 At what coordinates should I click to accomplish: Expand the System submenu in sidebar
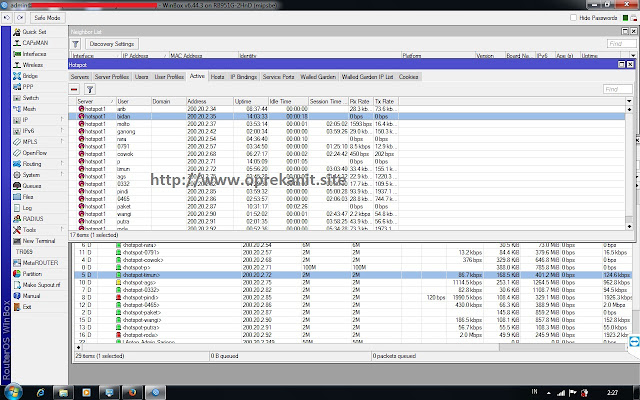click(62, 175)
